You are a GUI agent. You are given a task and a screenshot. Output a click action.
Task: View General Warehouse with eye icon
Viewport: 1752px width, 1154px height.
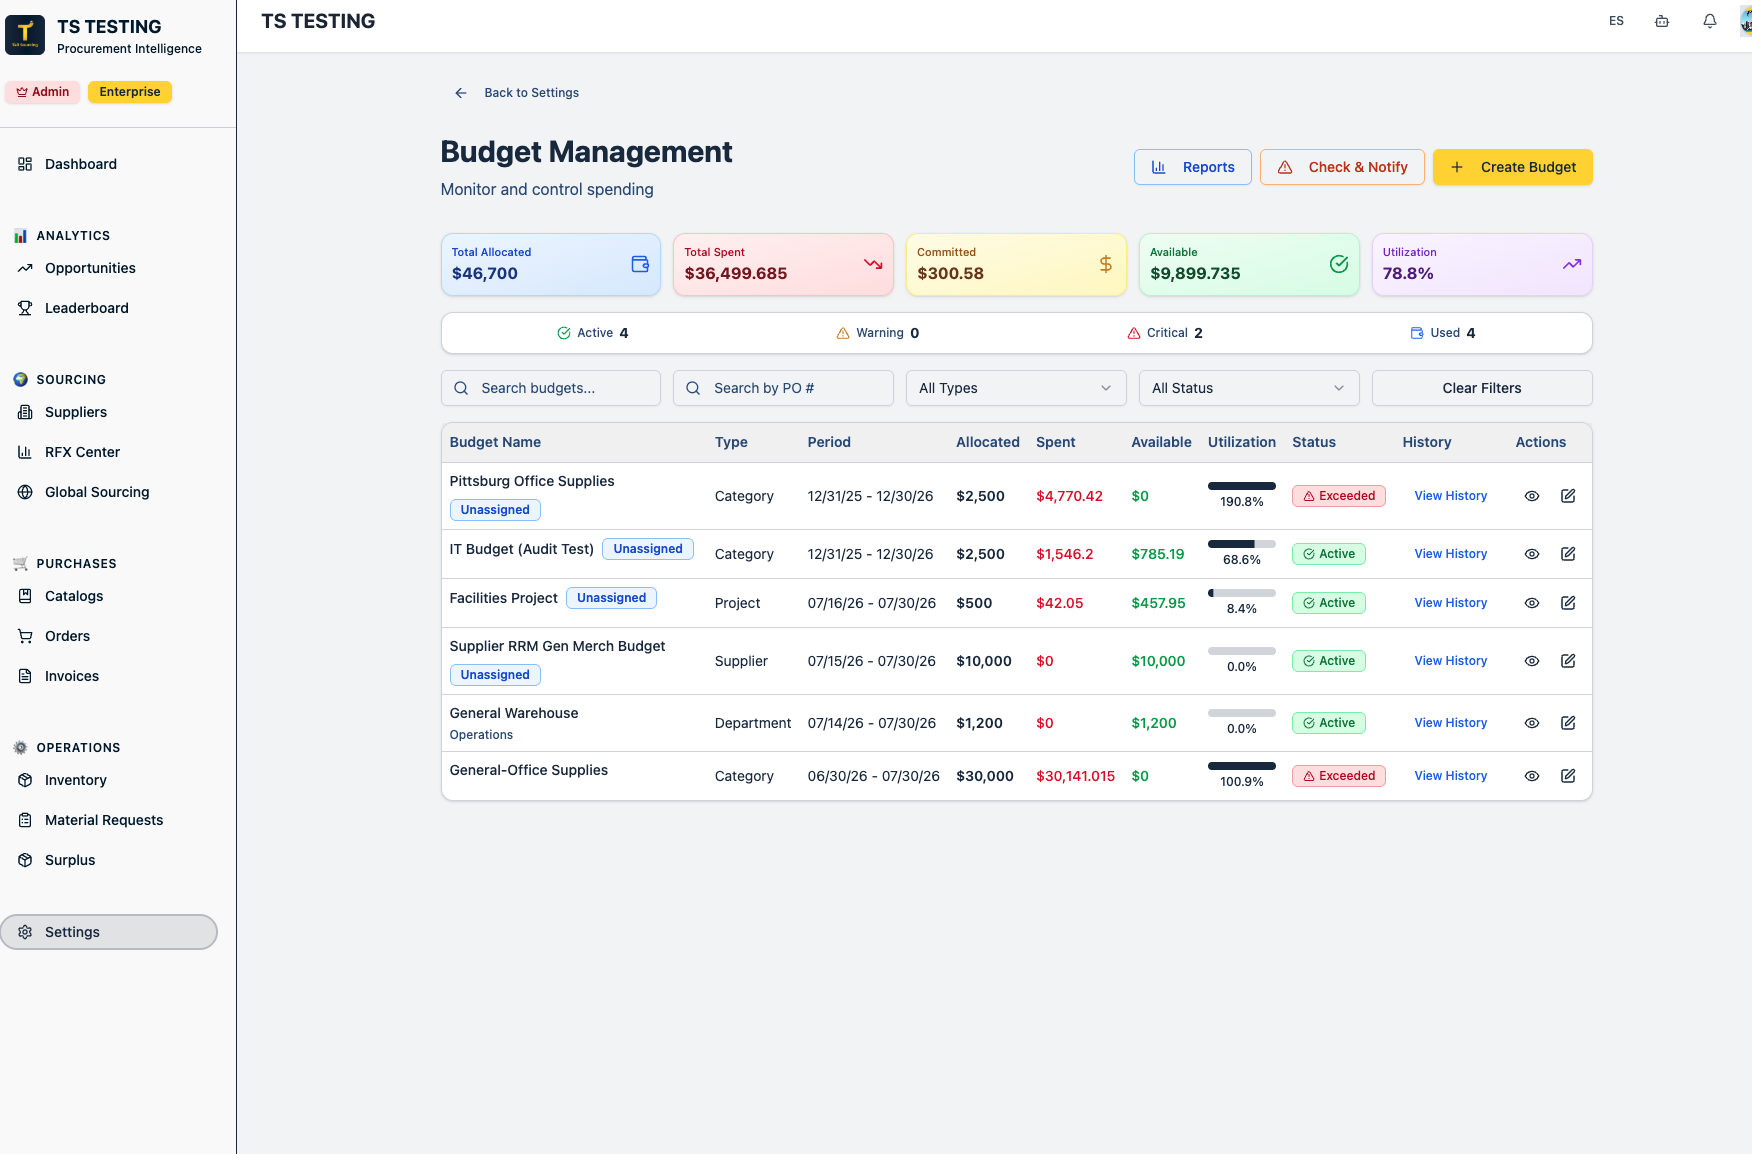click(x=1532, y=723)
